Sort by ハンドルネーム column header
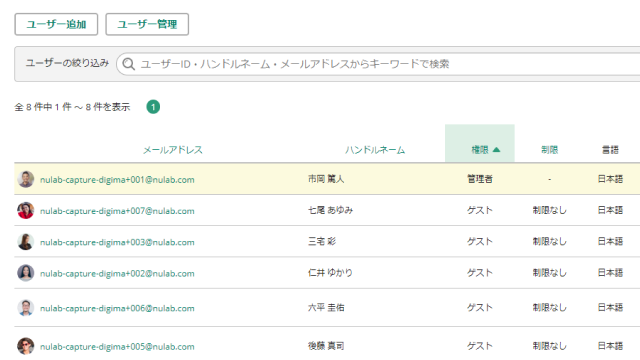Viewport: 640px width, 360px height. click(x=375, y=150)
